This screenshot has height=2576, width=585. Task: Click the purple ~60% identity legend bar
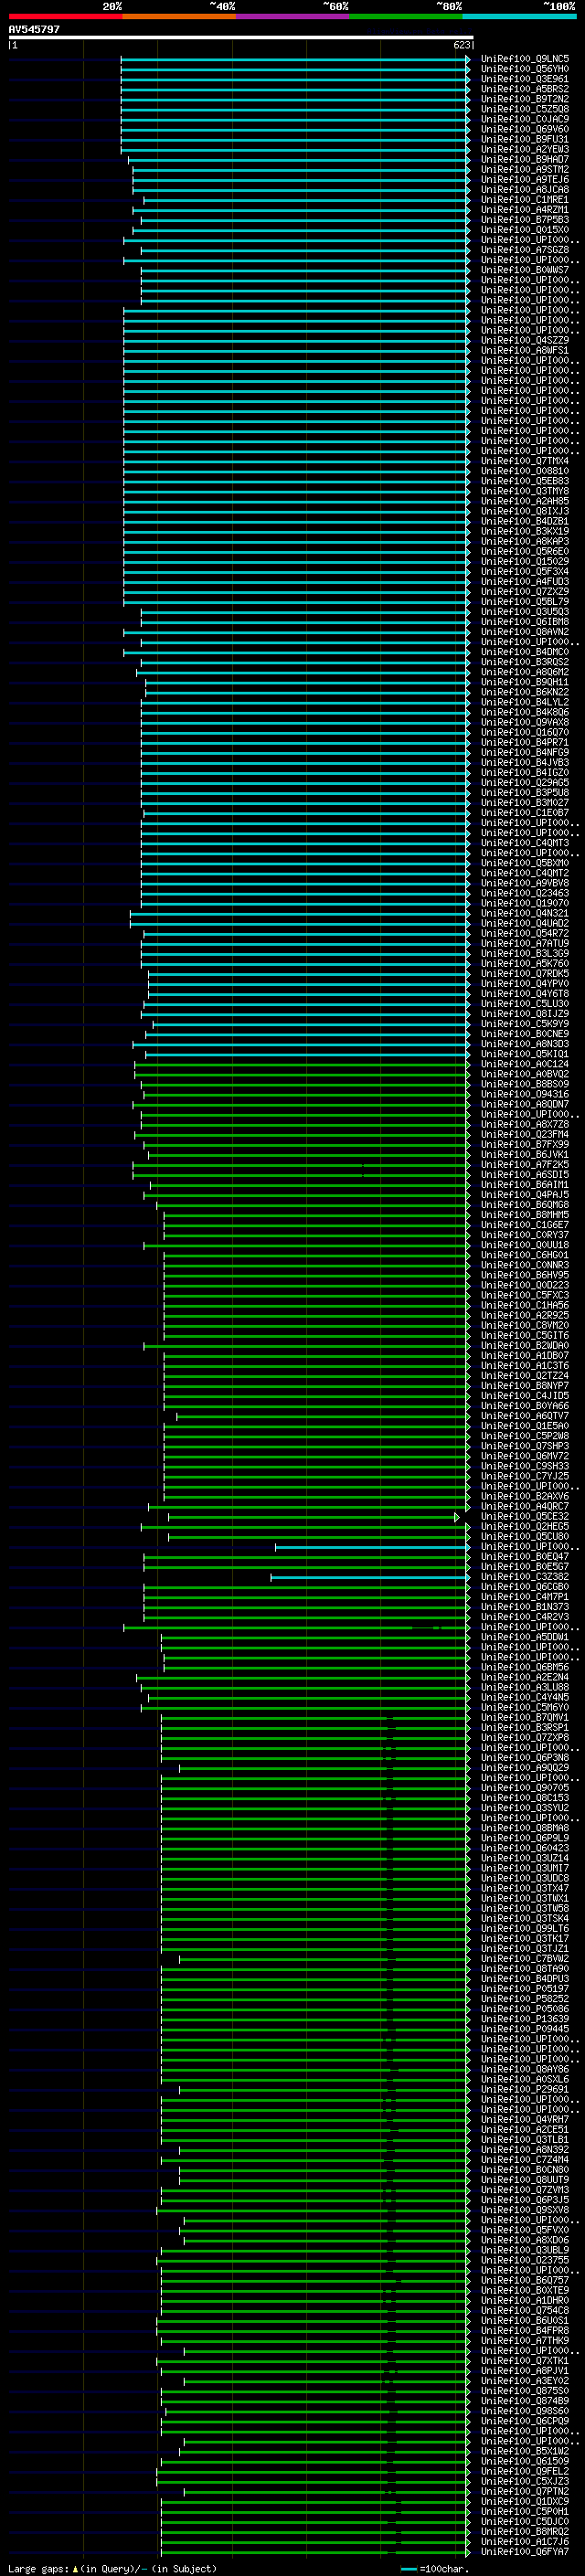click(293, 16)
